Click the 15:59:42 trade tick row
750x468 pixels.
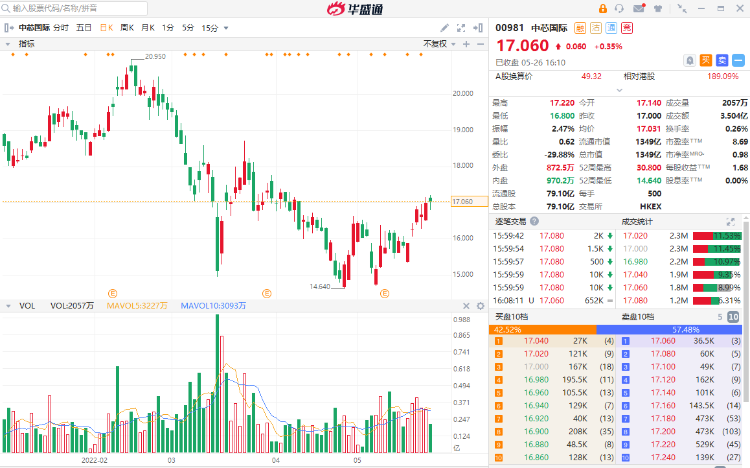pyautogui.click(x=554, y=236)
